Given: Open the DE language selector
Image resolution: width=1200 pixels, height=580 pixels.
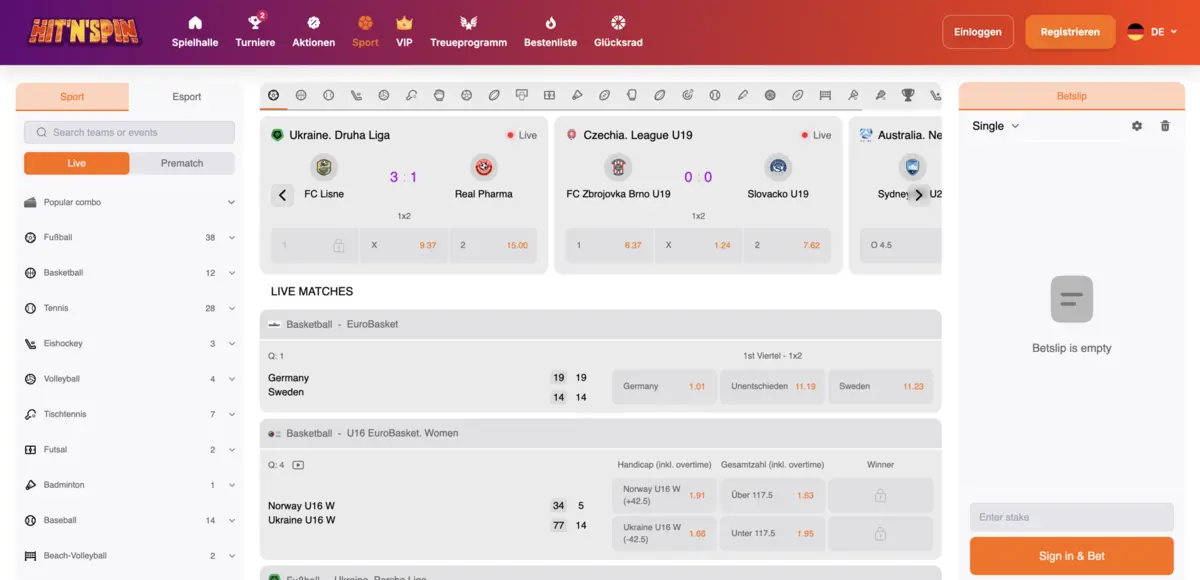Looking at the screenshot, I should coord(1152,32).
